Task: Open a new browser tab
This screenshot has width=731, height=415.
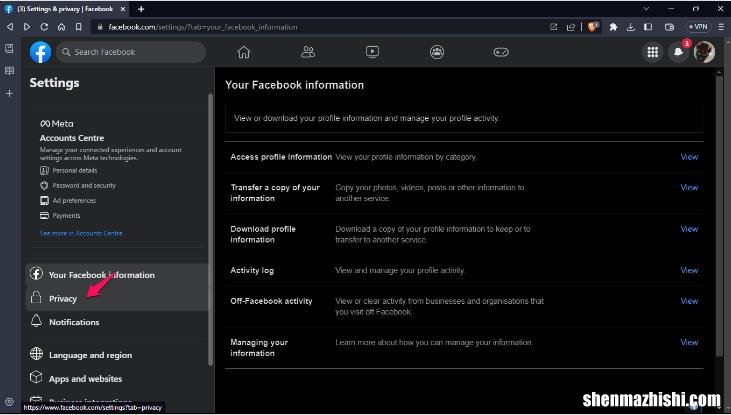Action: coord(141,9)
